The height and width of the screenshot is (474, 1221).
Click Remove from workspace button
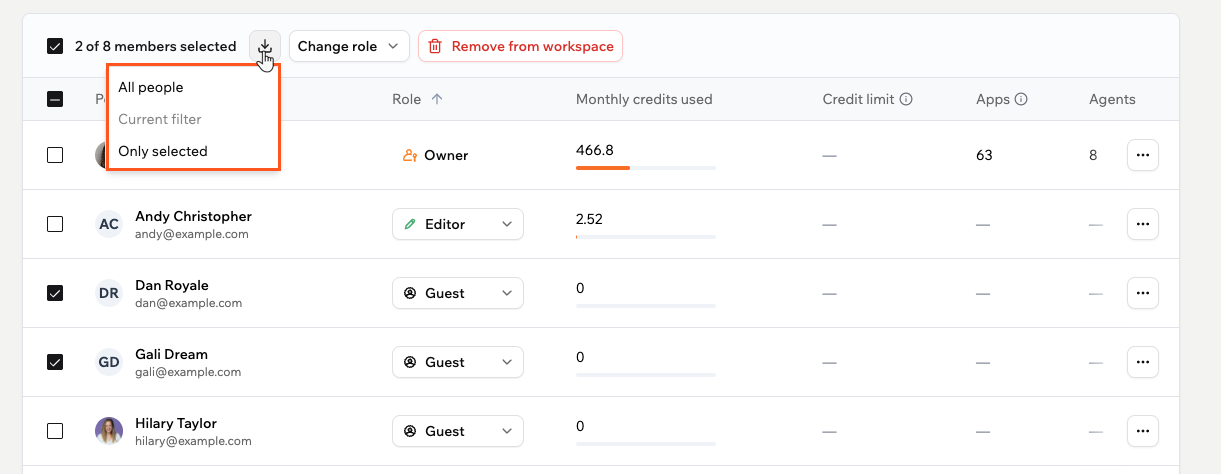(520, 46)
